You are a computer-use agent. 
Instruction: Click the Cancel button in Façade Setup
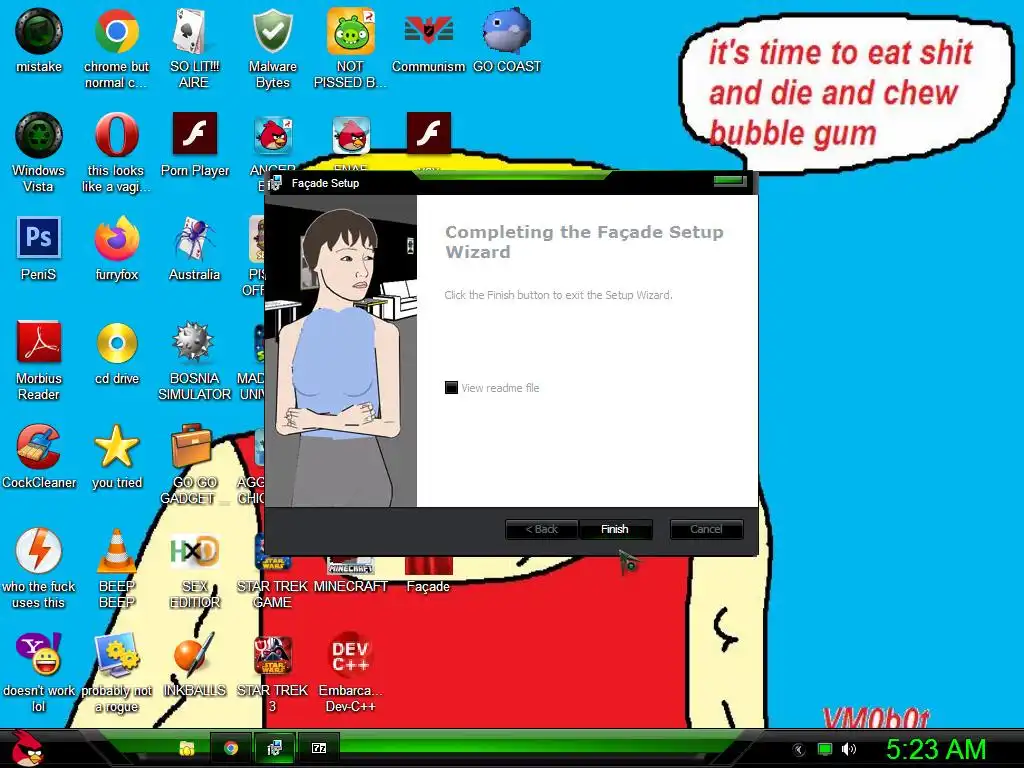(x=706, y=529)
